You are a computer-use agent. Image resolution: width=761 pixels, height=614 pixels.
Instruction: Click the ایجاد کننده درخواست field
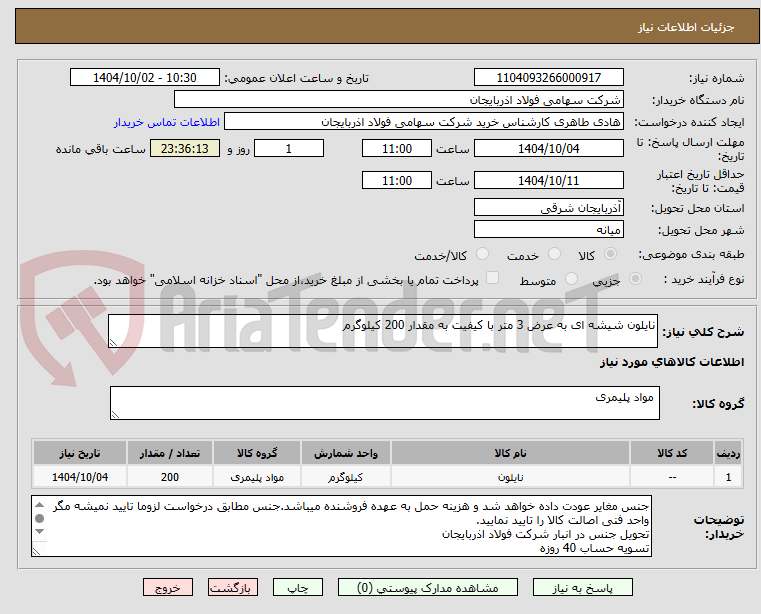[x=424, y=122]
